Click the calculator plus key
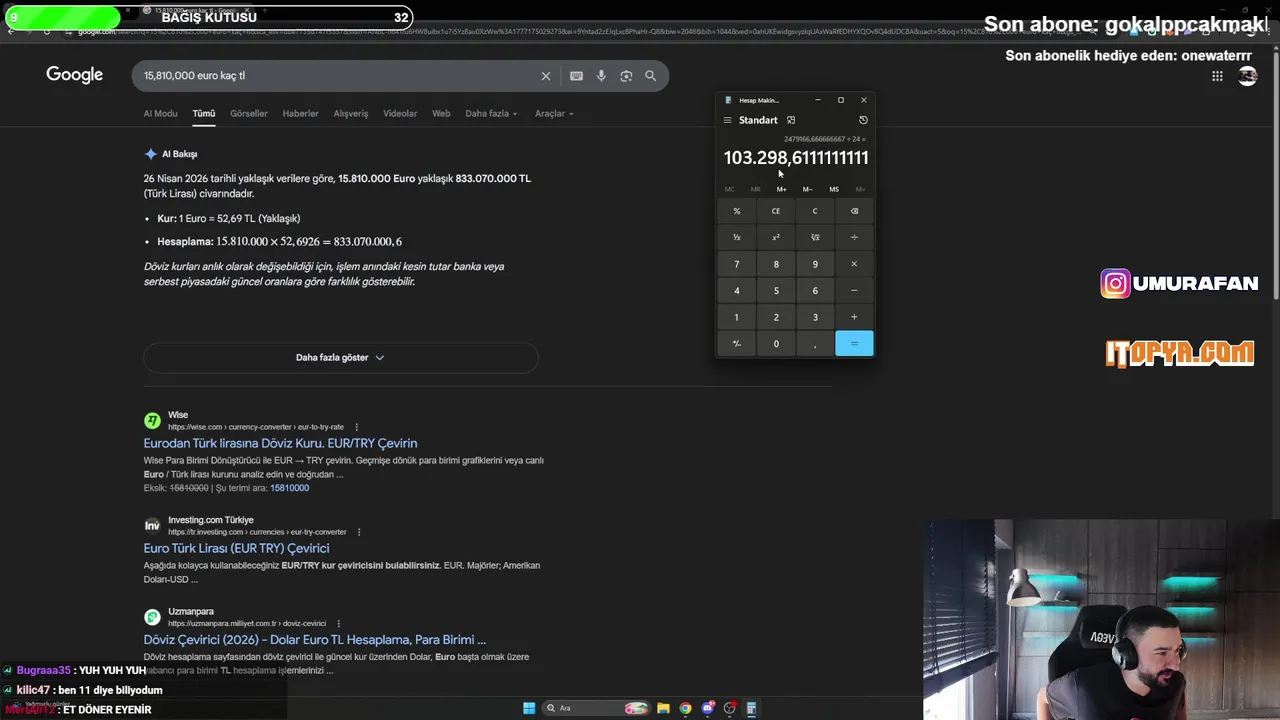Screen dimensions: 1280x720 (x=854, y=317)
